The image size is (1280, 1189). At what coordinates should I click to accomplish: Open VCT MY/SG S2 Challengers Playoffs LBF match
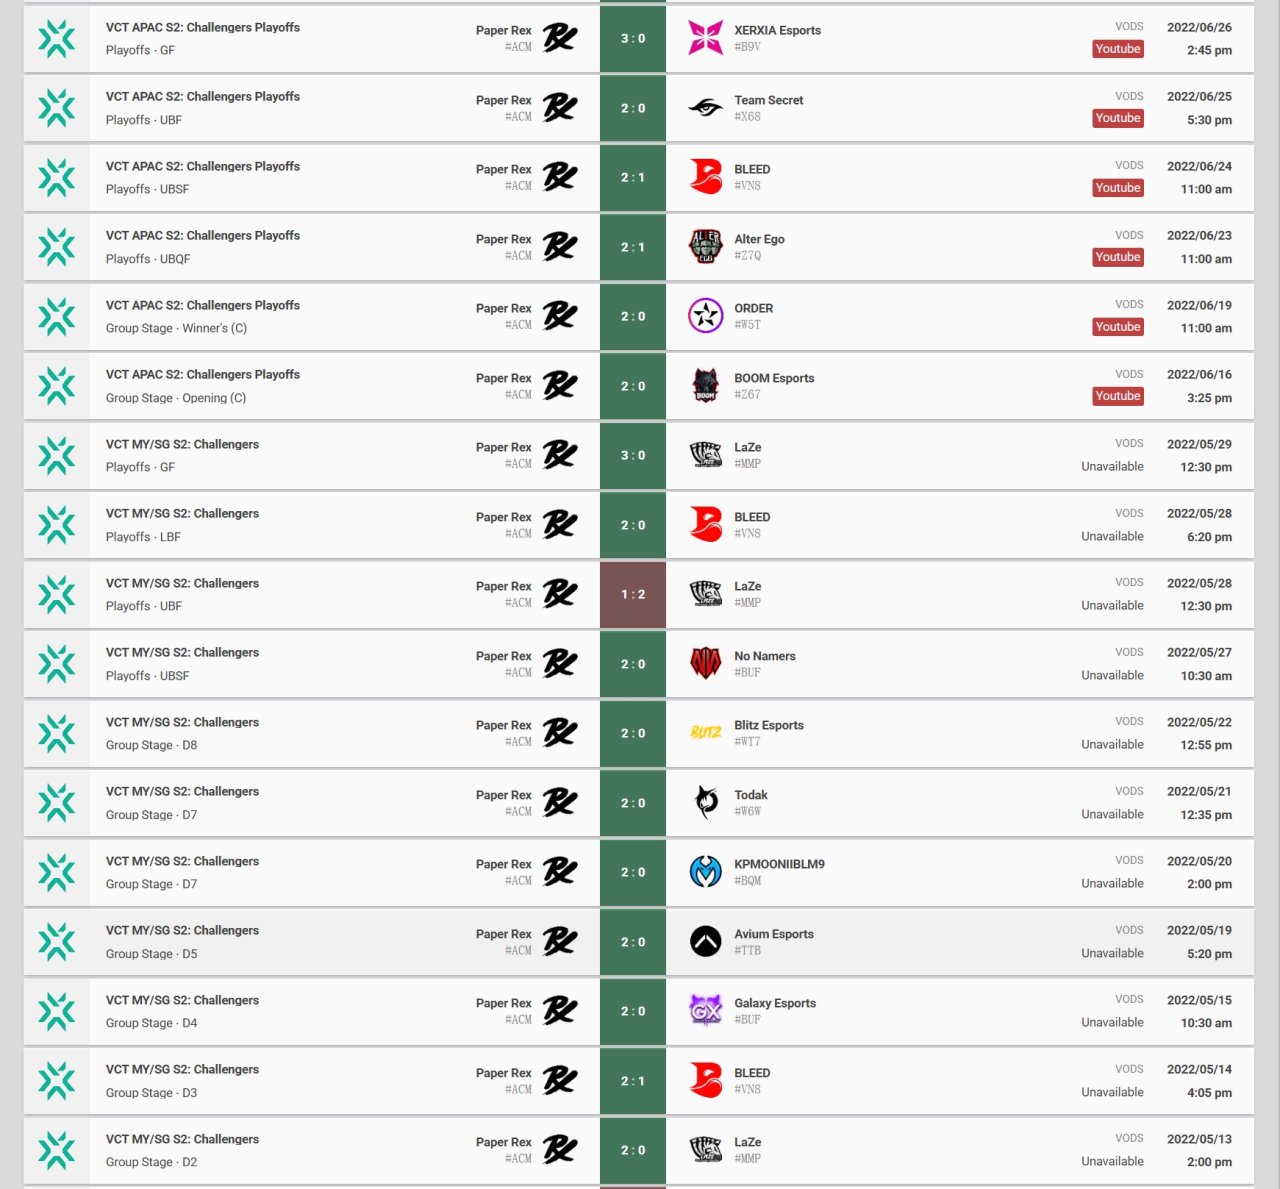(x=639, y=525)
